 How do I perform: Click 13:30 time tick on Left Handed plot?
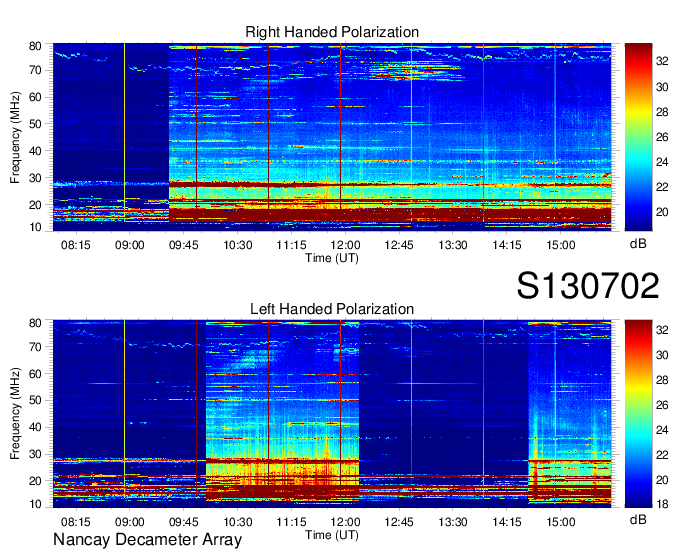tap(453, 522)
